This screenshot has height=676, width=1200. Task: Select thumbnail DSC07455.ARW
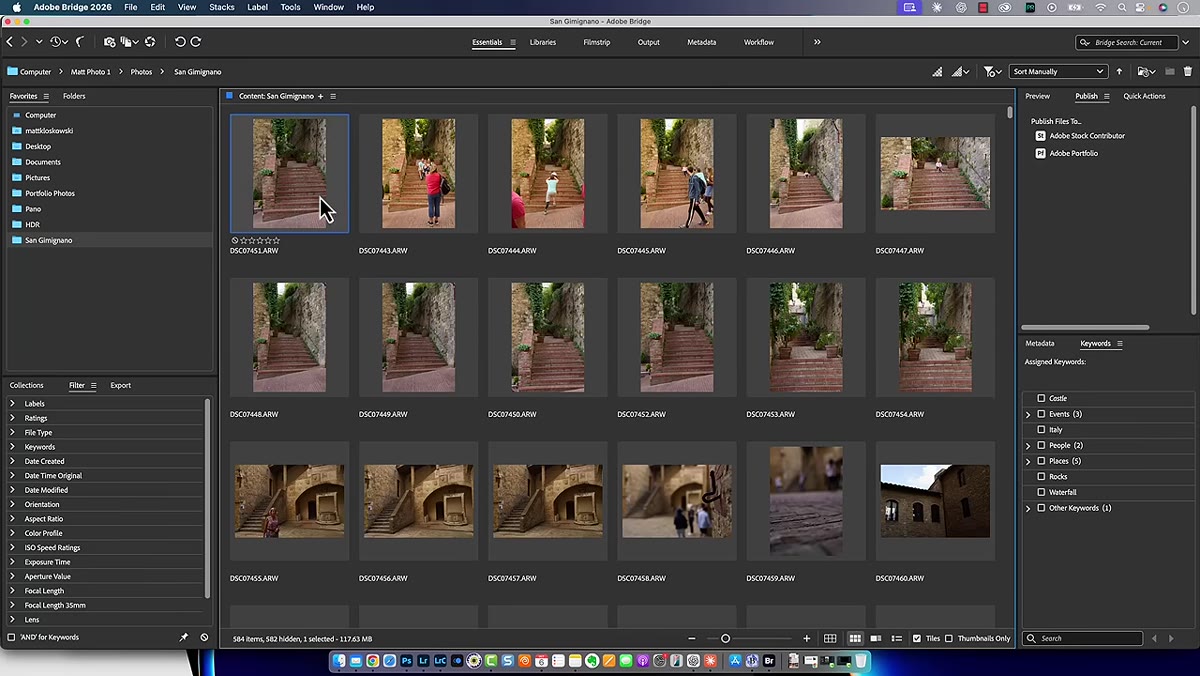pos(289,501)
